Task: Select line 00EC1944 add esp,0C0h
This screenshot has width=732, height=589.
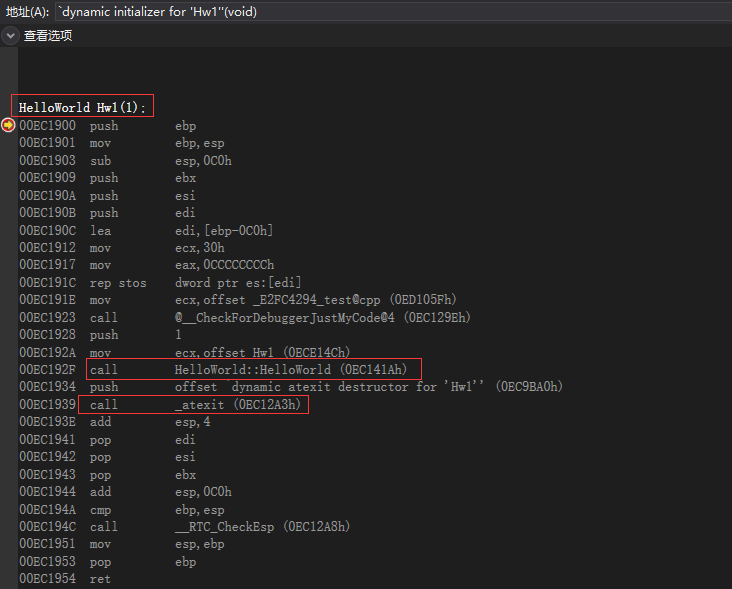Action: click(126, 492)
